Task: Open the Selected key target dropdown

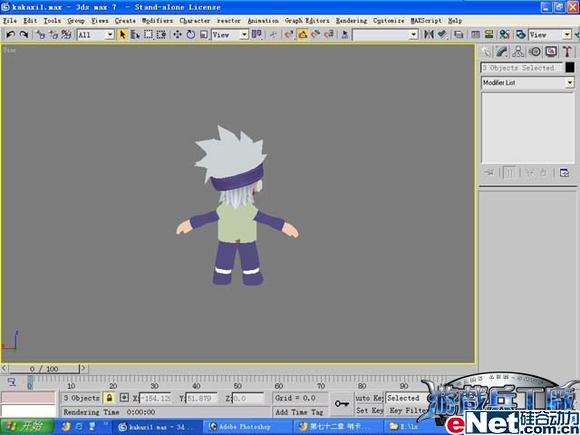Action: [x=406, y=398]
